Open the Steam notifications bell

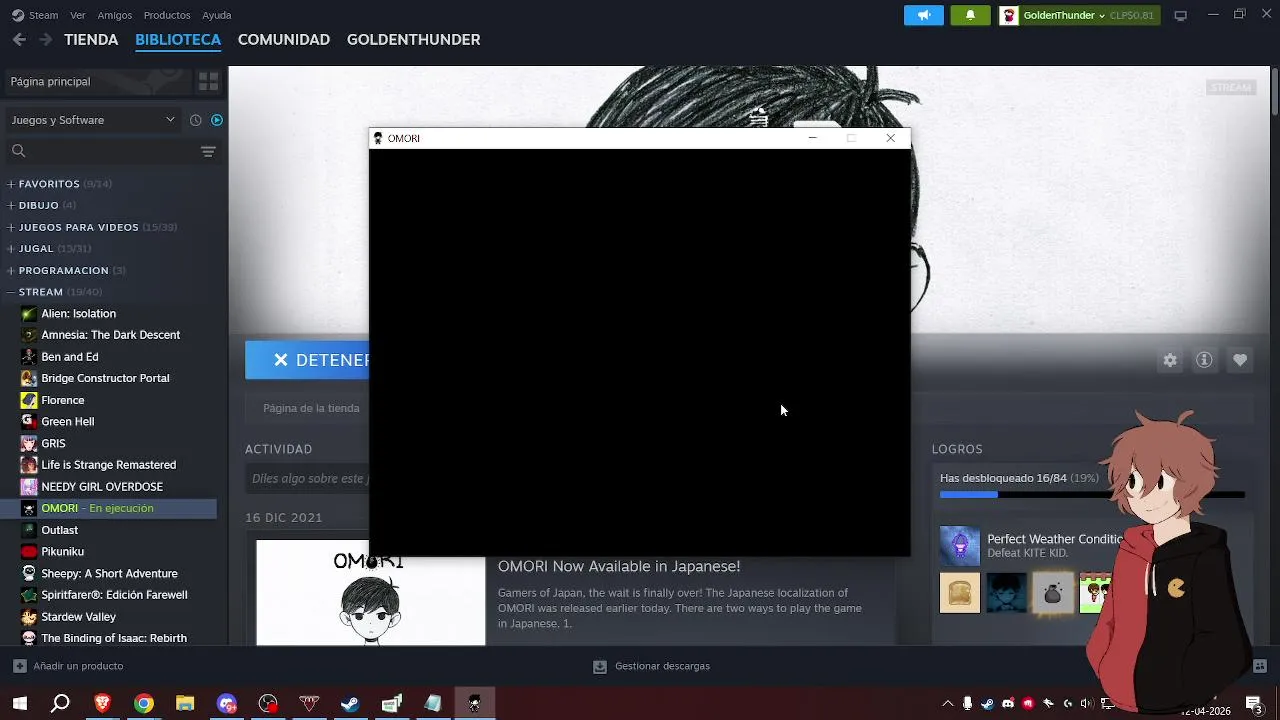[970, 15]
